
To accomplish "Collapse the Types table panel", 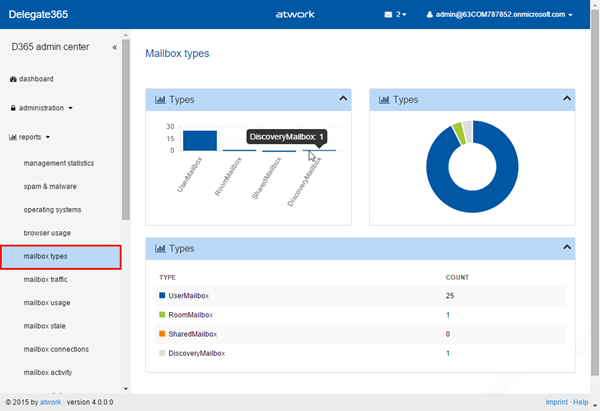I will [567, 247].
